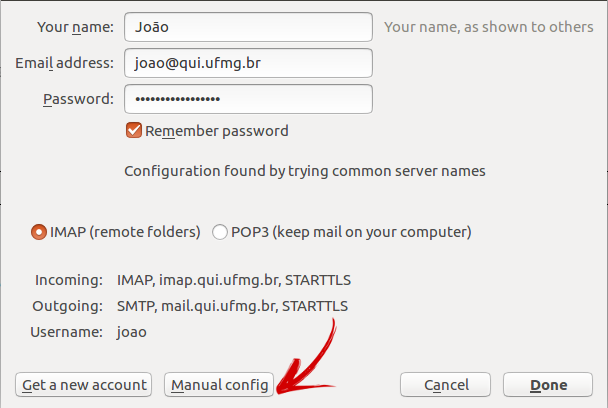Click the red arrow pointing at Manual config
The image size is (608, 408).
(306, 359)
